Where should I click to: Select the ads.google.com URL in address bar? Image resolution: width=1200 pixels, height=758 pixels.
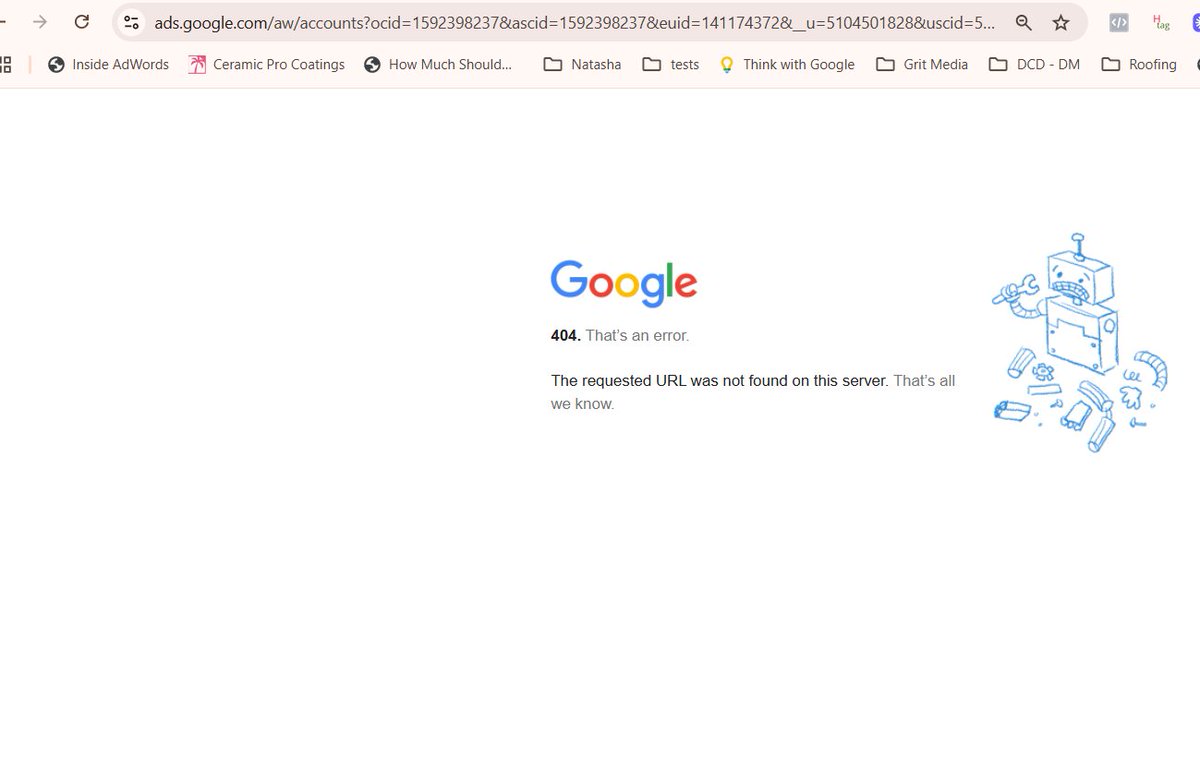574,22
